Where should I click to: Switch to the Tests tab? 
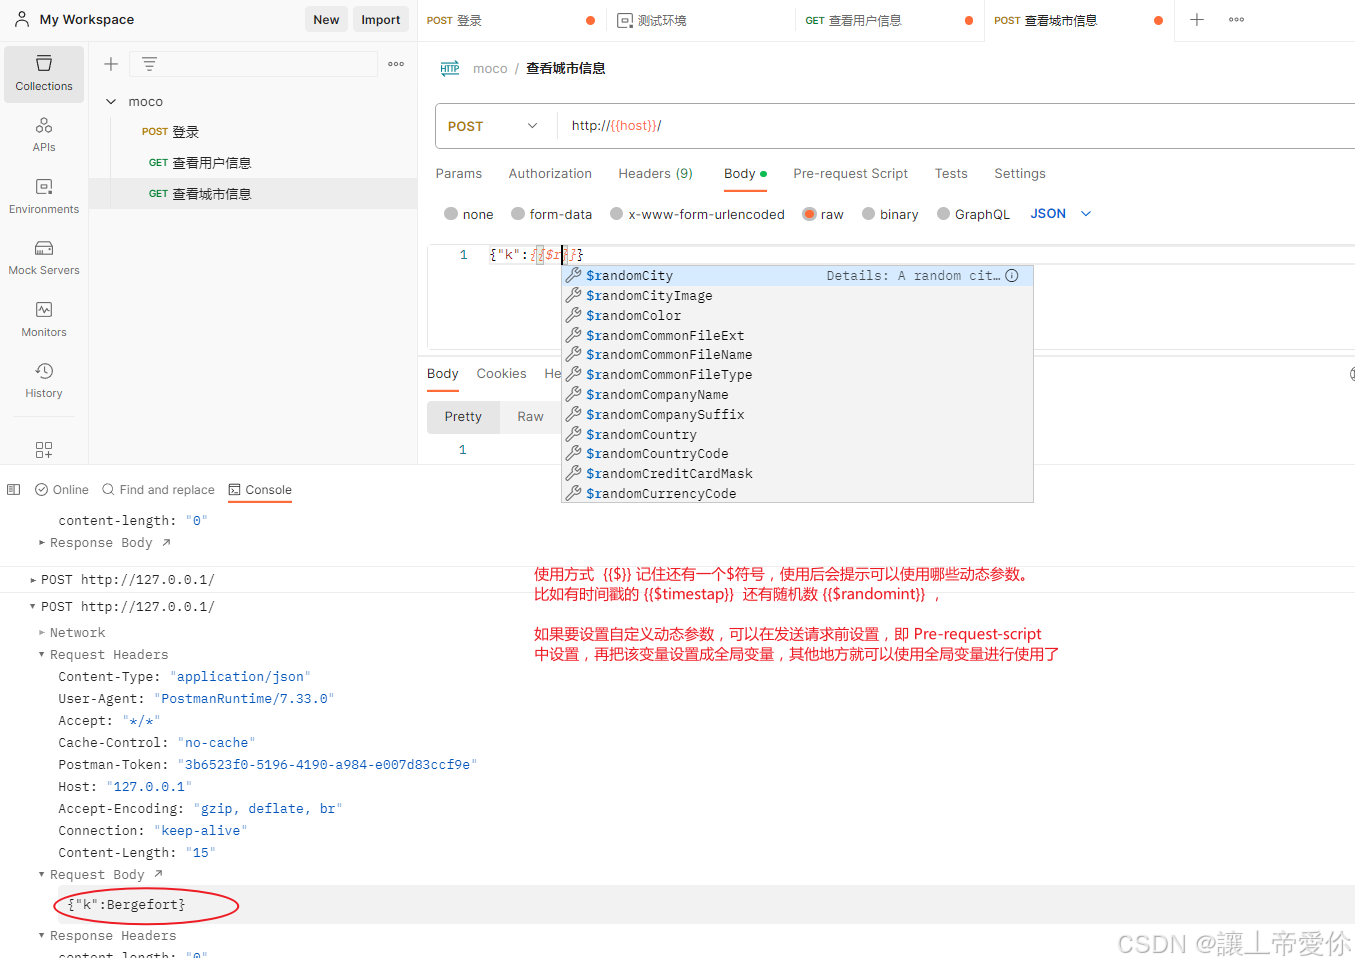tap(951, 174)
